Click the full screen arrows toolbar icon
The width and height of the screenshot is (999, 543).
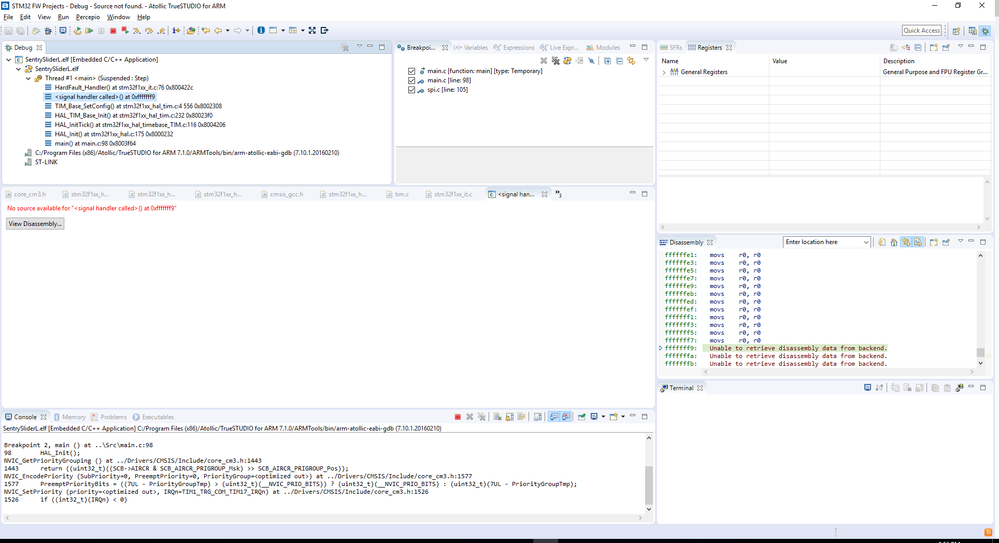(312, 31)
